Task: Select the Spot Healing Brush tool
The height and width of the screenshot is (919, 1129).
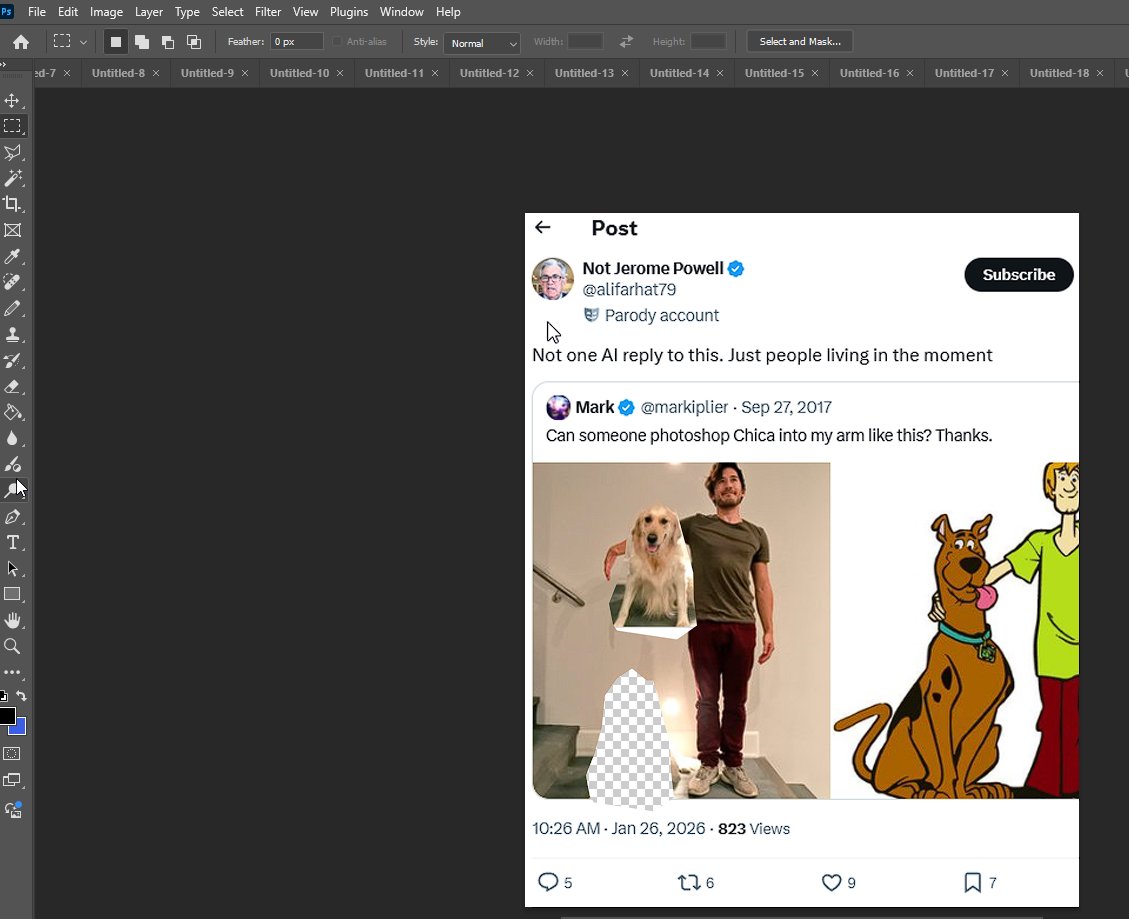Action: click(x=12, y=282)
